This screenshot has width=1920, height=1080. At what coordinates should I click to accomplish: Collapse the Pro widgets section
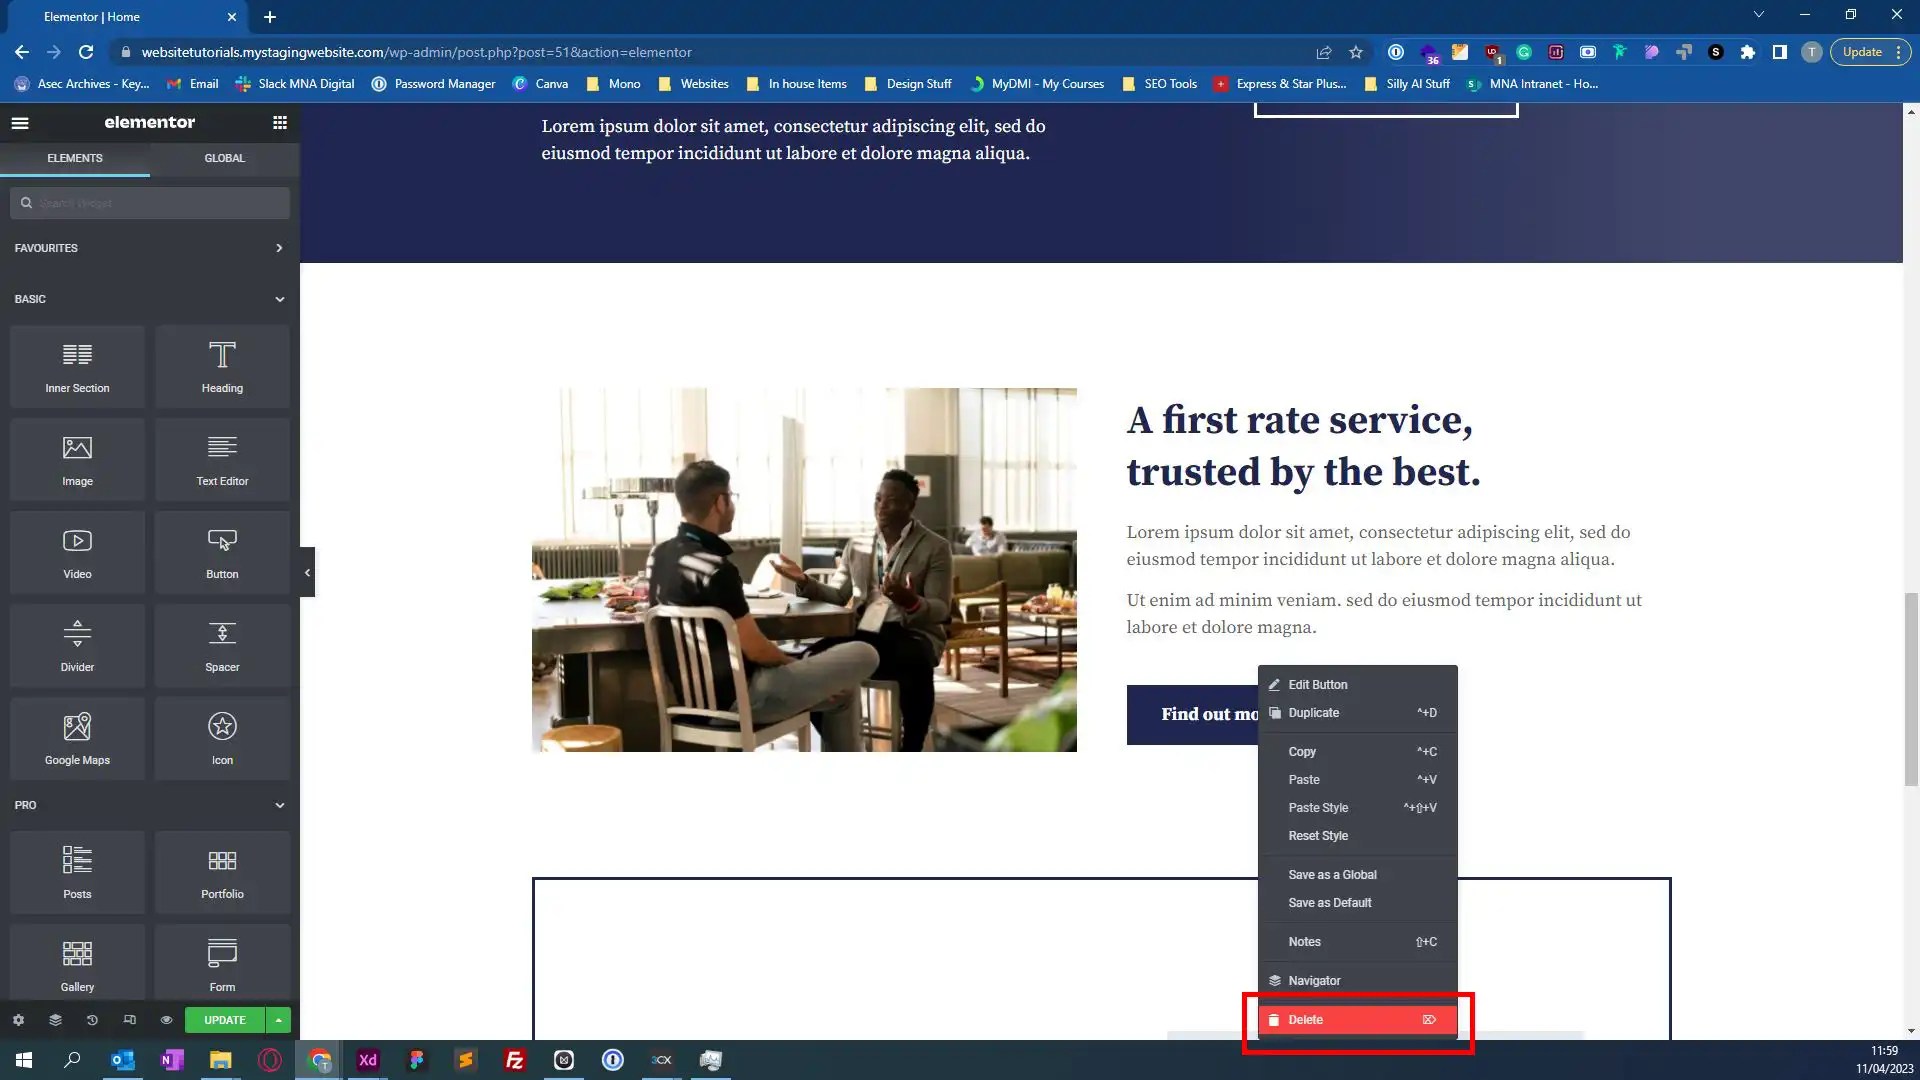pos(279,805)
